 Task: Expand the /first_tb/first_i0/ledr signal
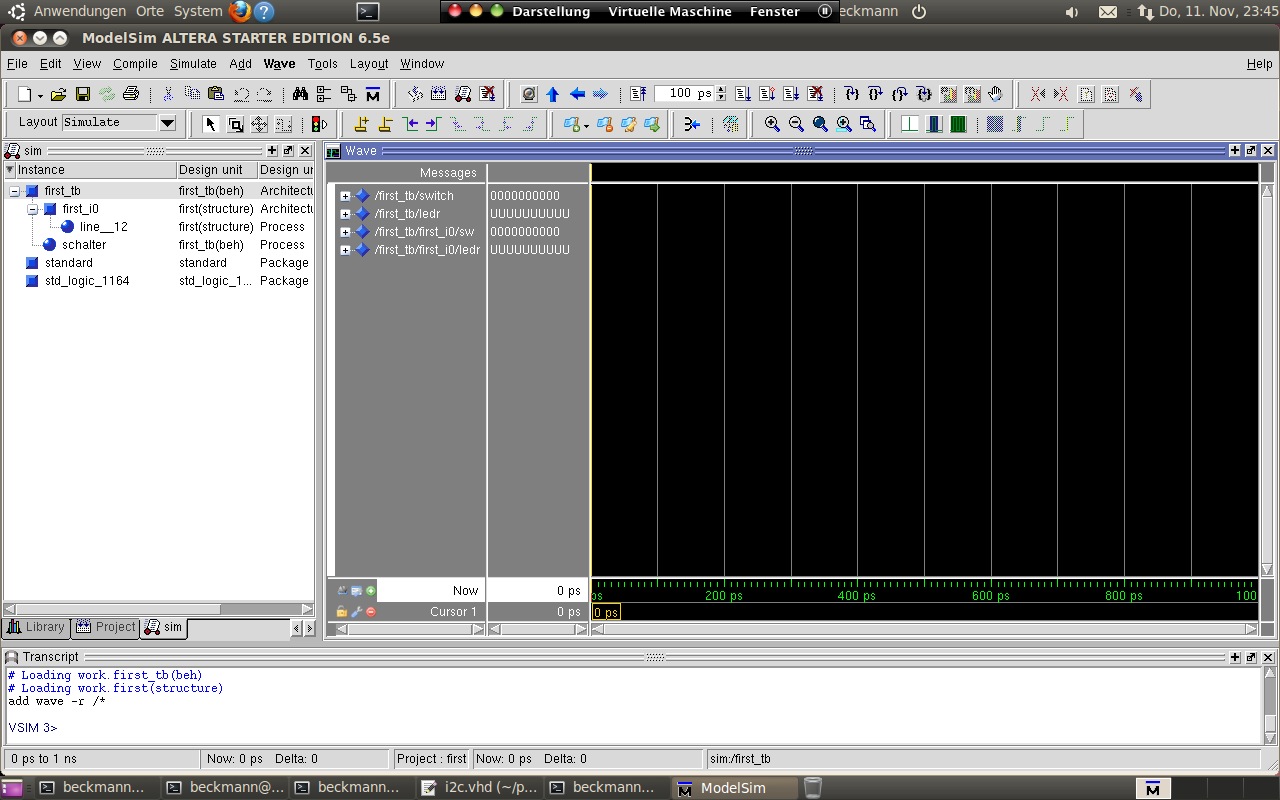tap(345, 250)
